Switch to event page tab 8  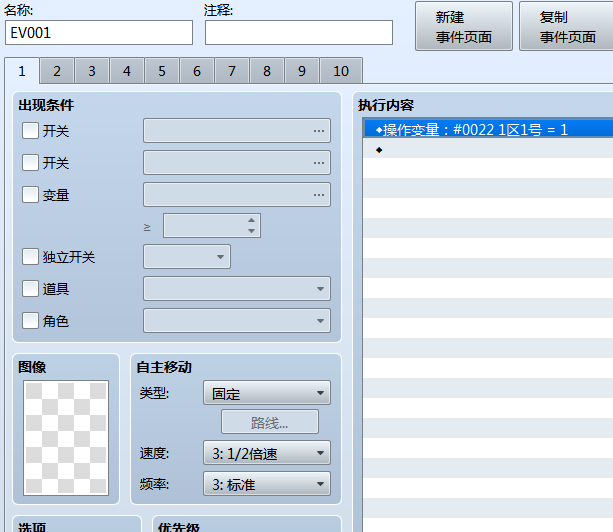(267, 71)
